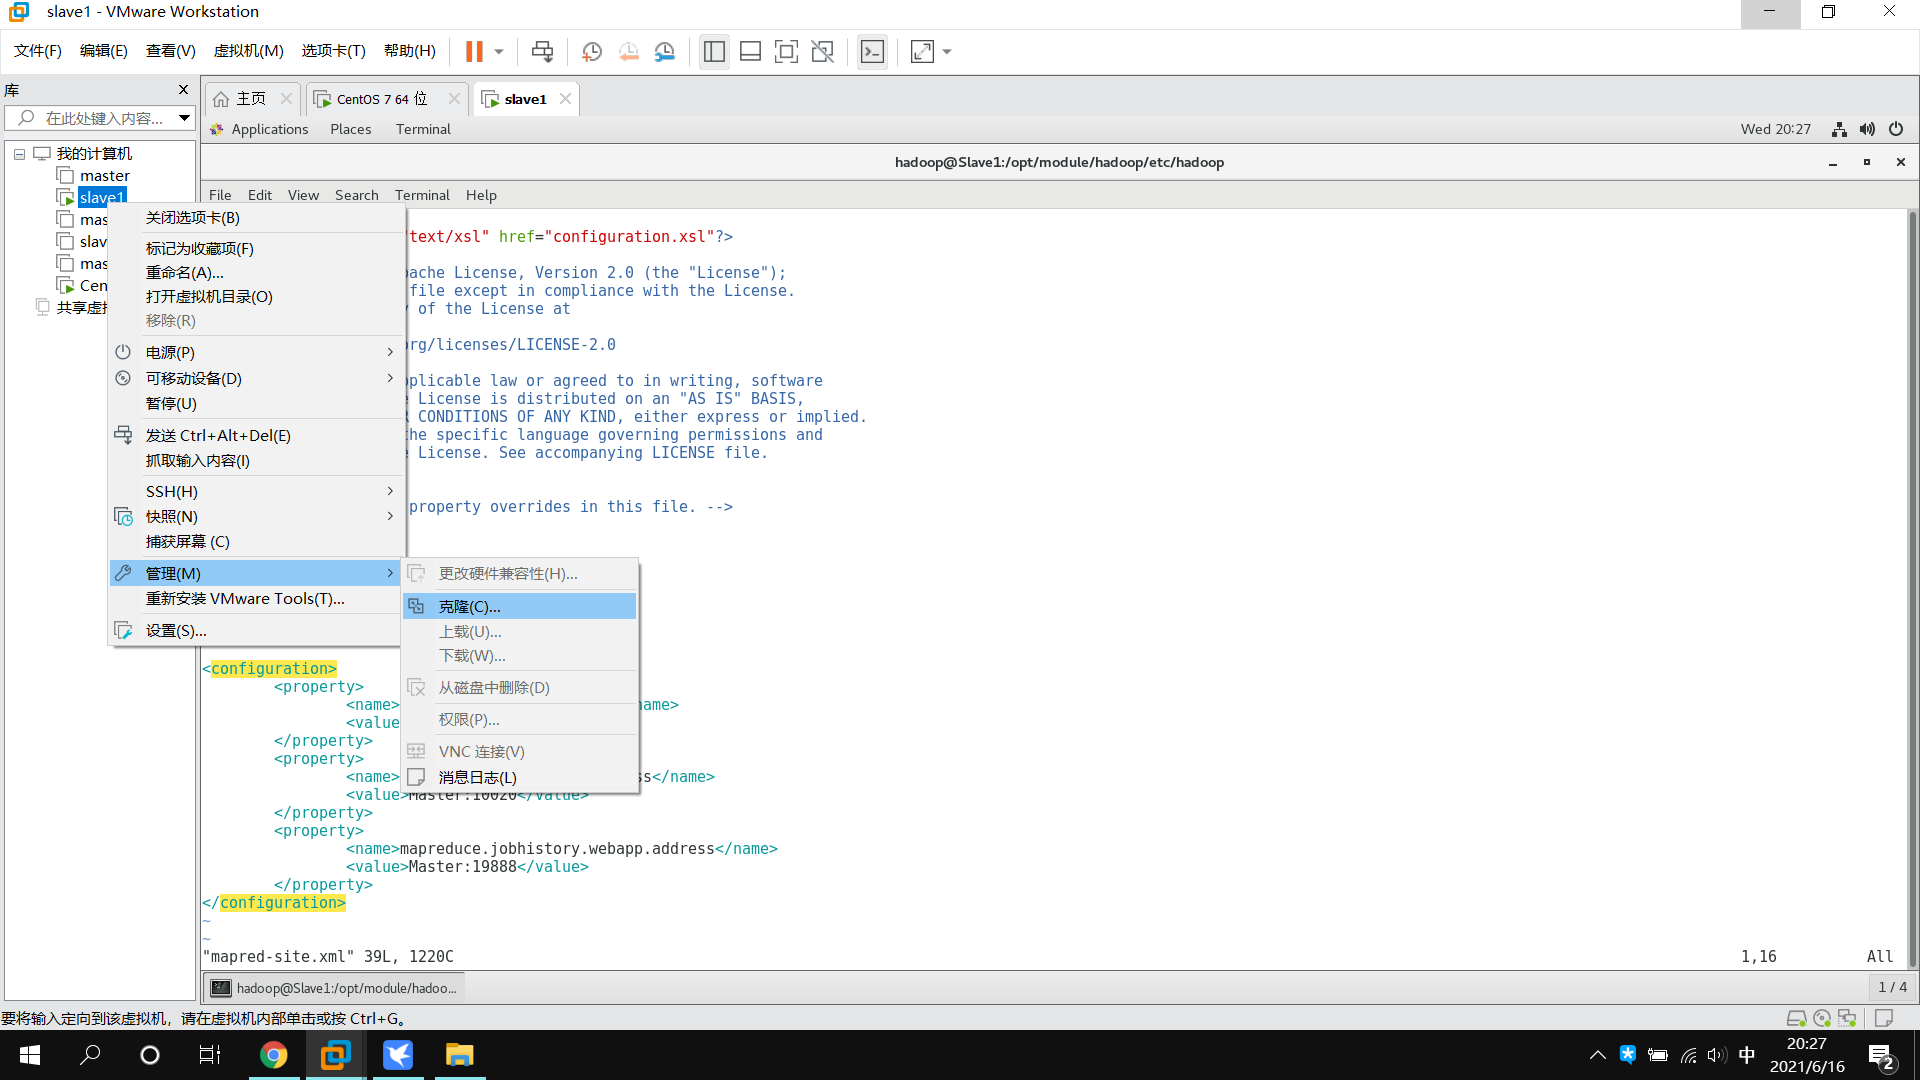Open the 虚拟机(M) menu in the menu bar

(249, 51)
